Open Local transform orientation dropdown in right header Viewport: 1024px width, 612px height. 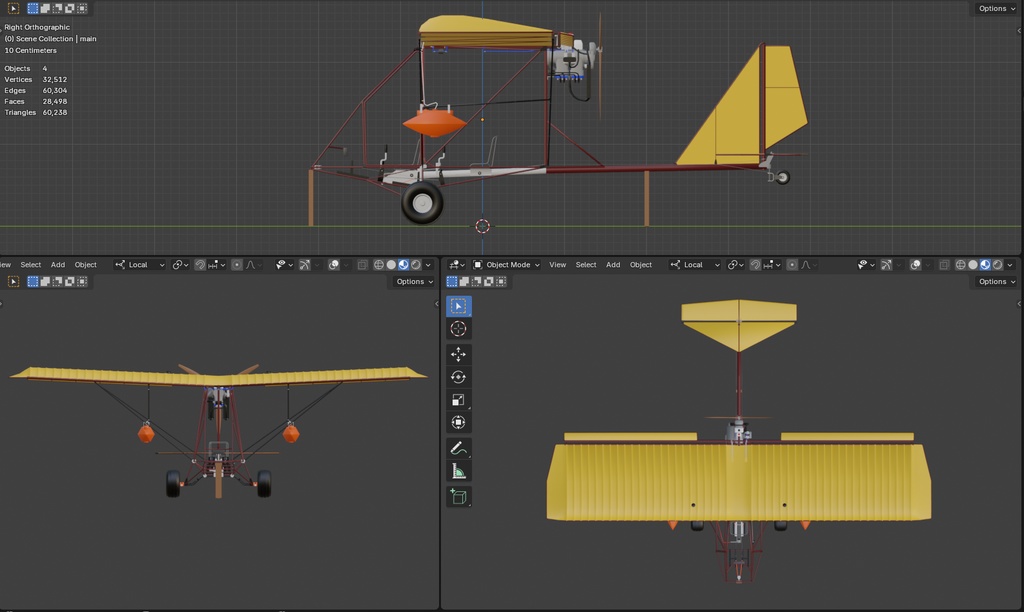pyautogui.click(x=696, y=265)
